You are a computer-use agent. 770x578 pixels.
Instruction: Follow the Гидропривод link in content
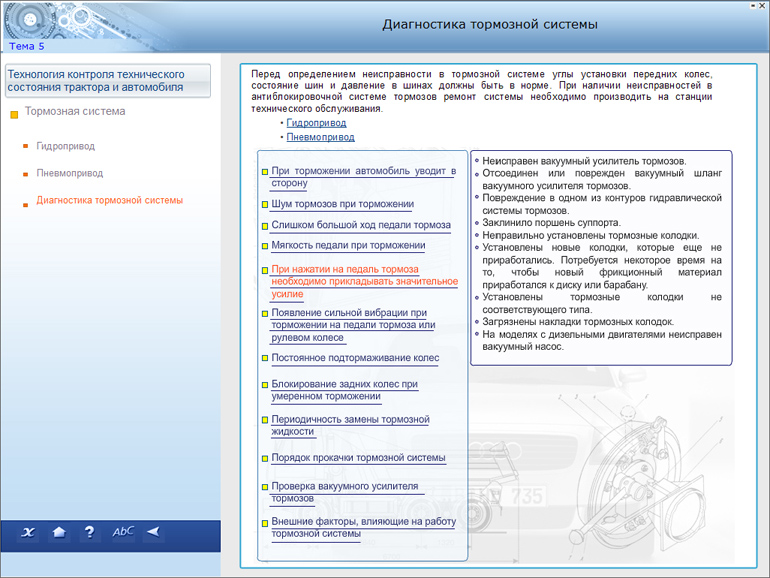pyautogui.click(x=316, y=123)
